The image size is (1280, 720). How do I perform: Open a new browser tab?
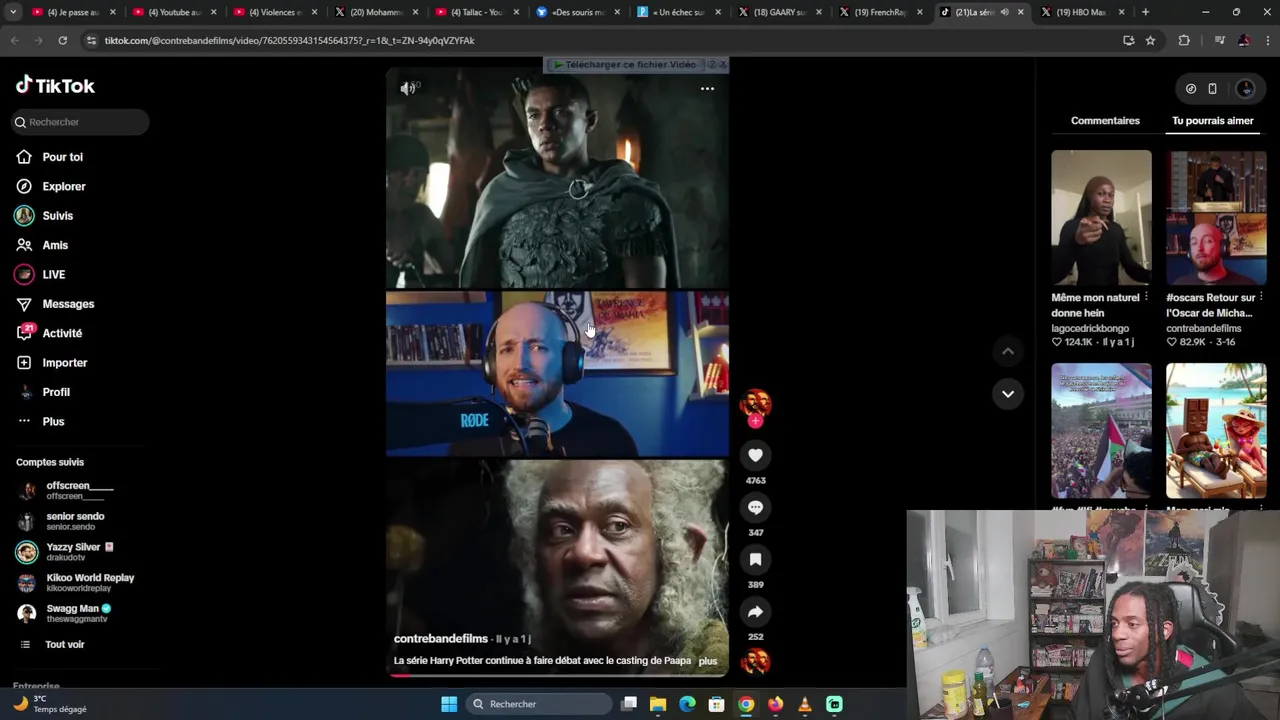(1145, 12)
